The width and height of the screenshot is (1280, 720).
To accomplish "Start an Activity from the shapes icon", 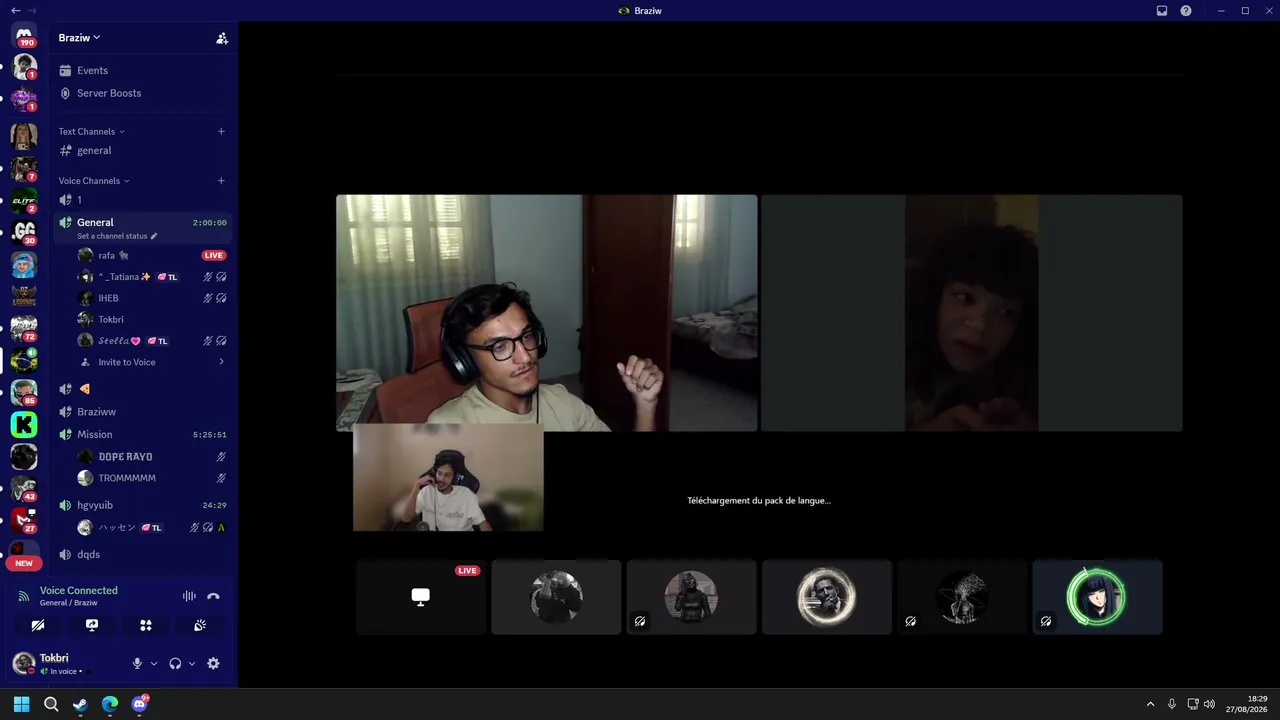I will coord(146,625).
